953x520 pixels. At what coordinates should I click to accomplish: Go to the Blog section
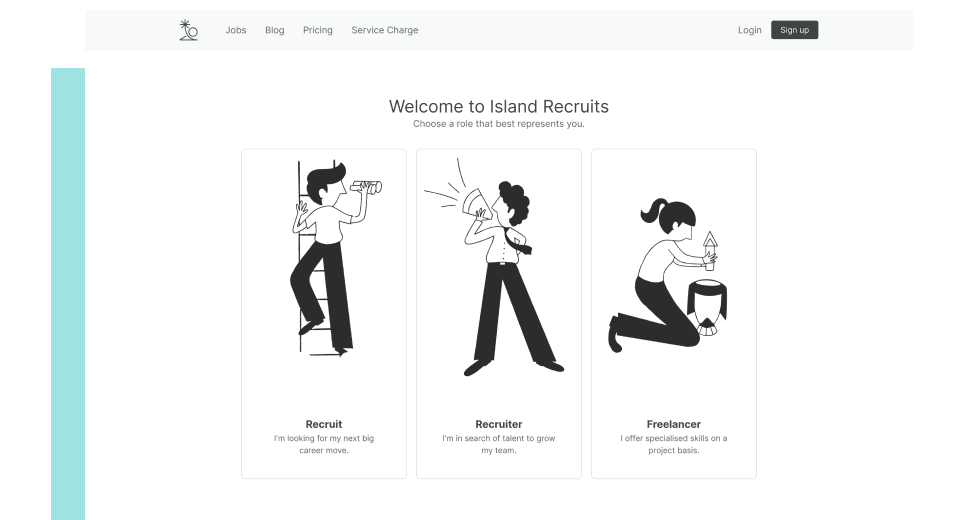coord(275,30)
